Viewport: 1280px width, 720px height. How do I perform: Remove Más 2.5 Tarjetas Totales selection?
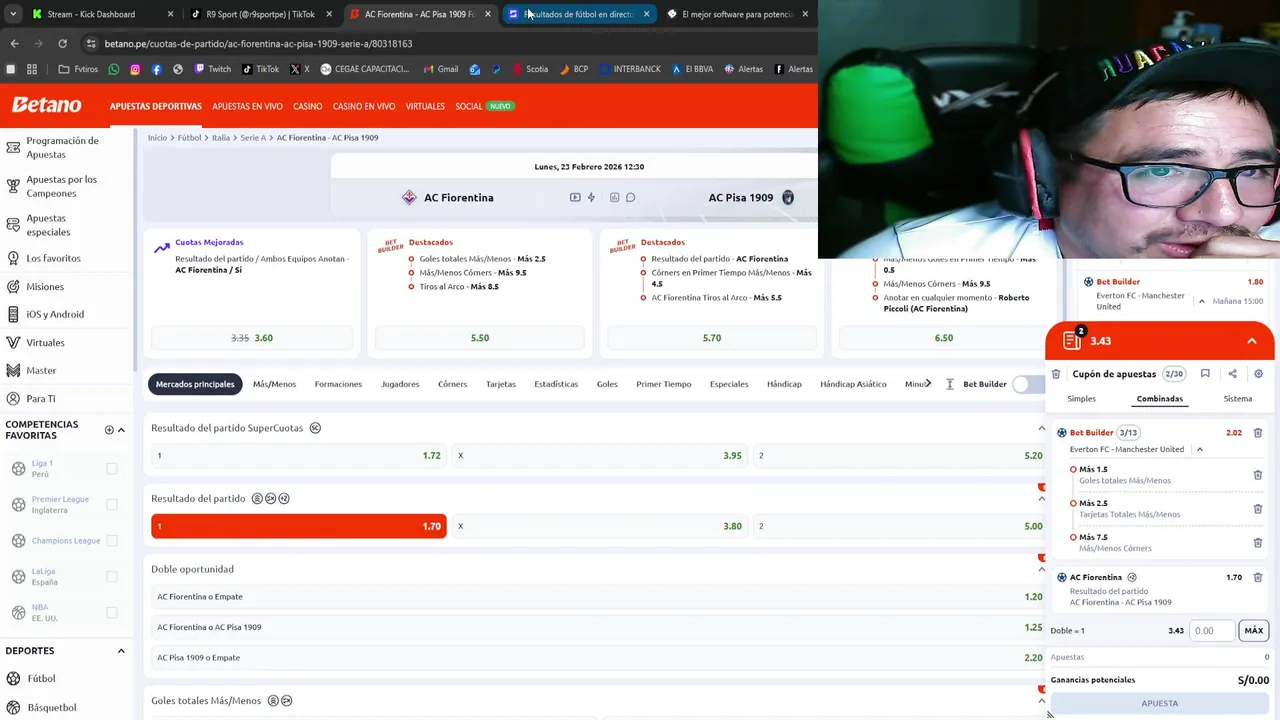(x=1258, y=509)
